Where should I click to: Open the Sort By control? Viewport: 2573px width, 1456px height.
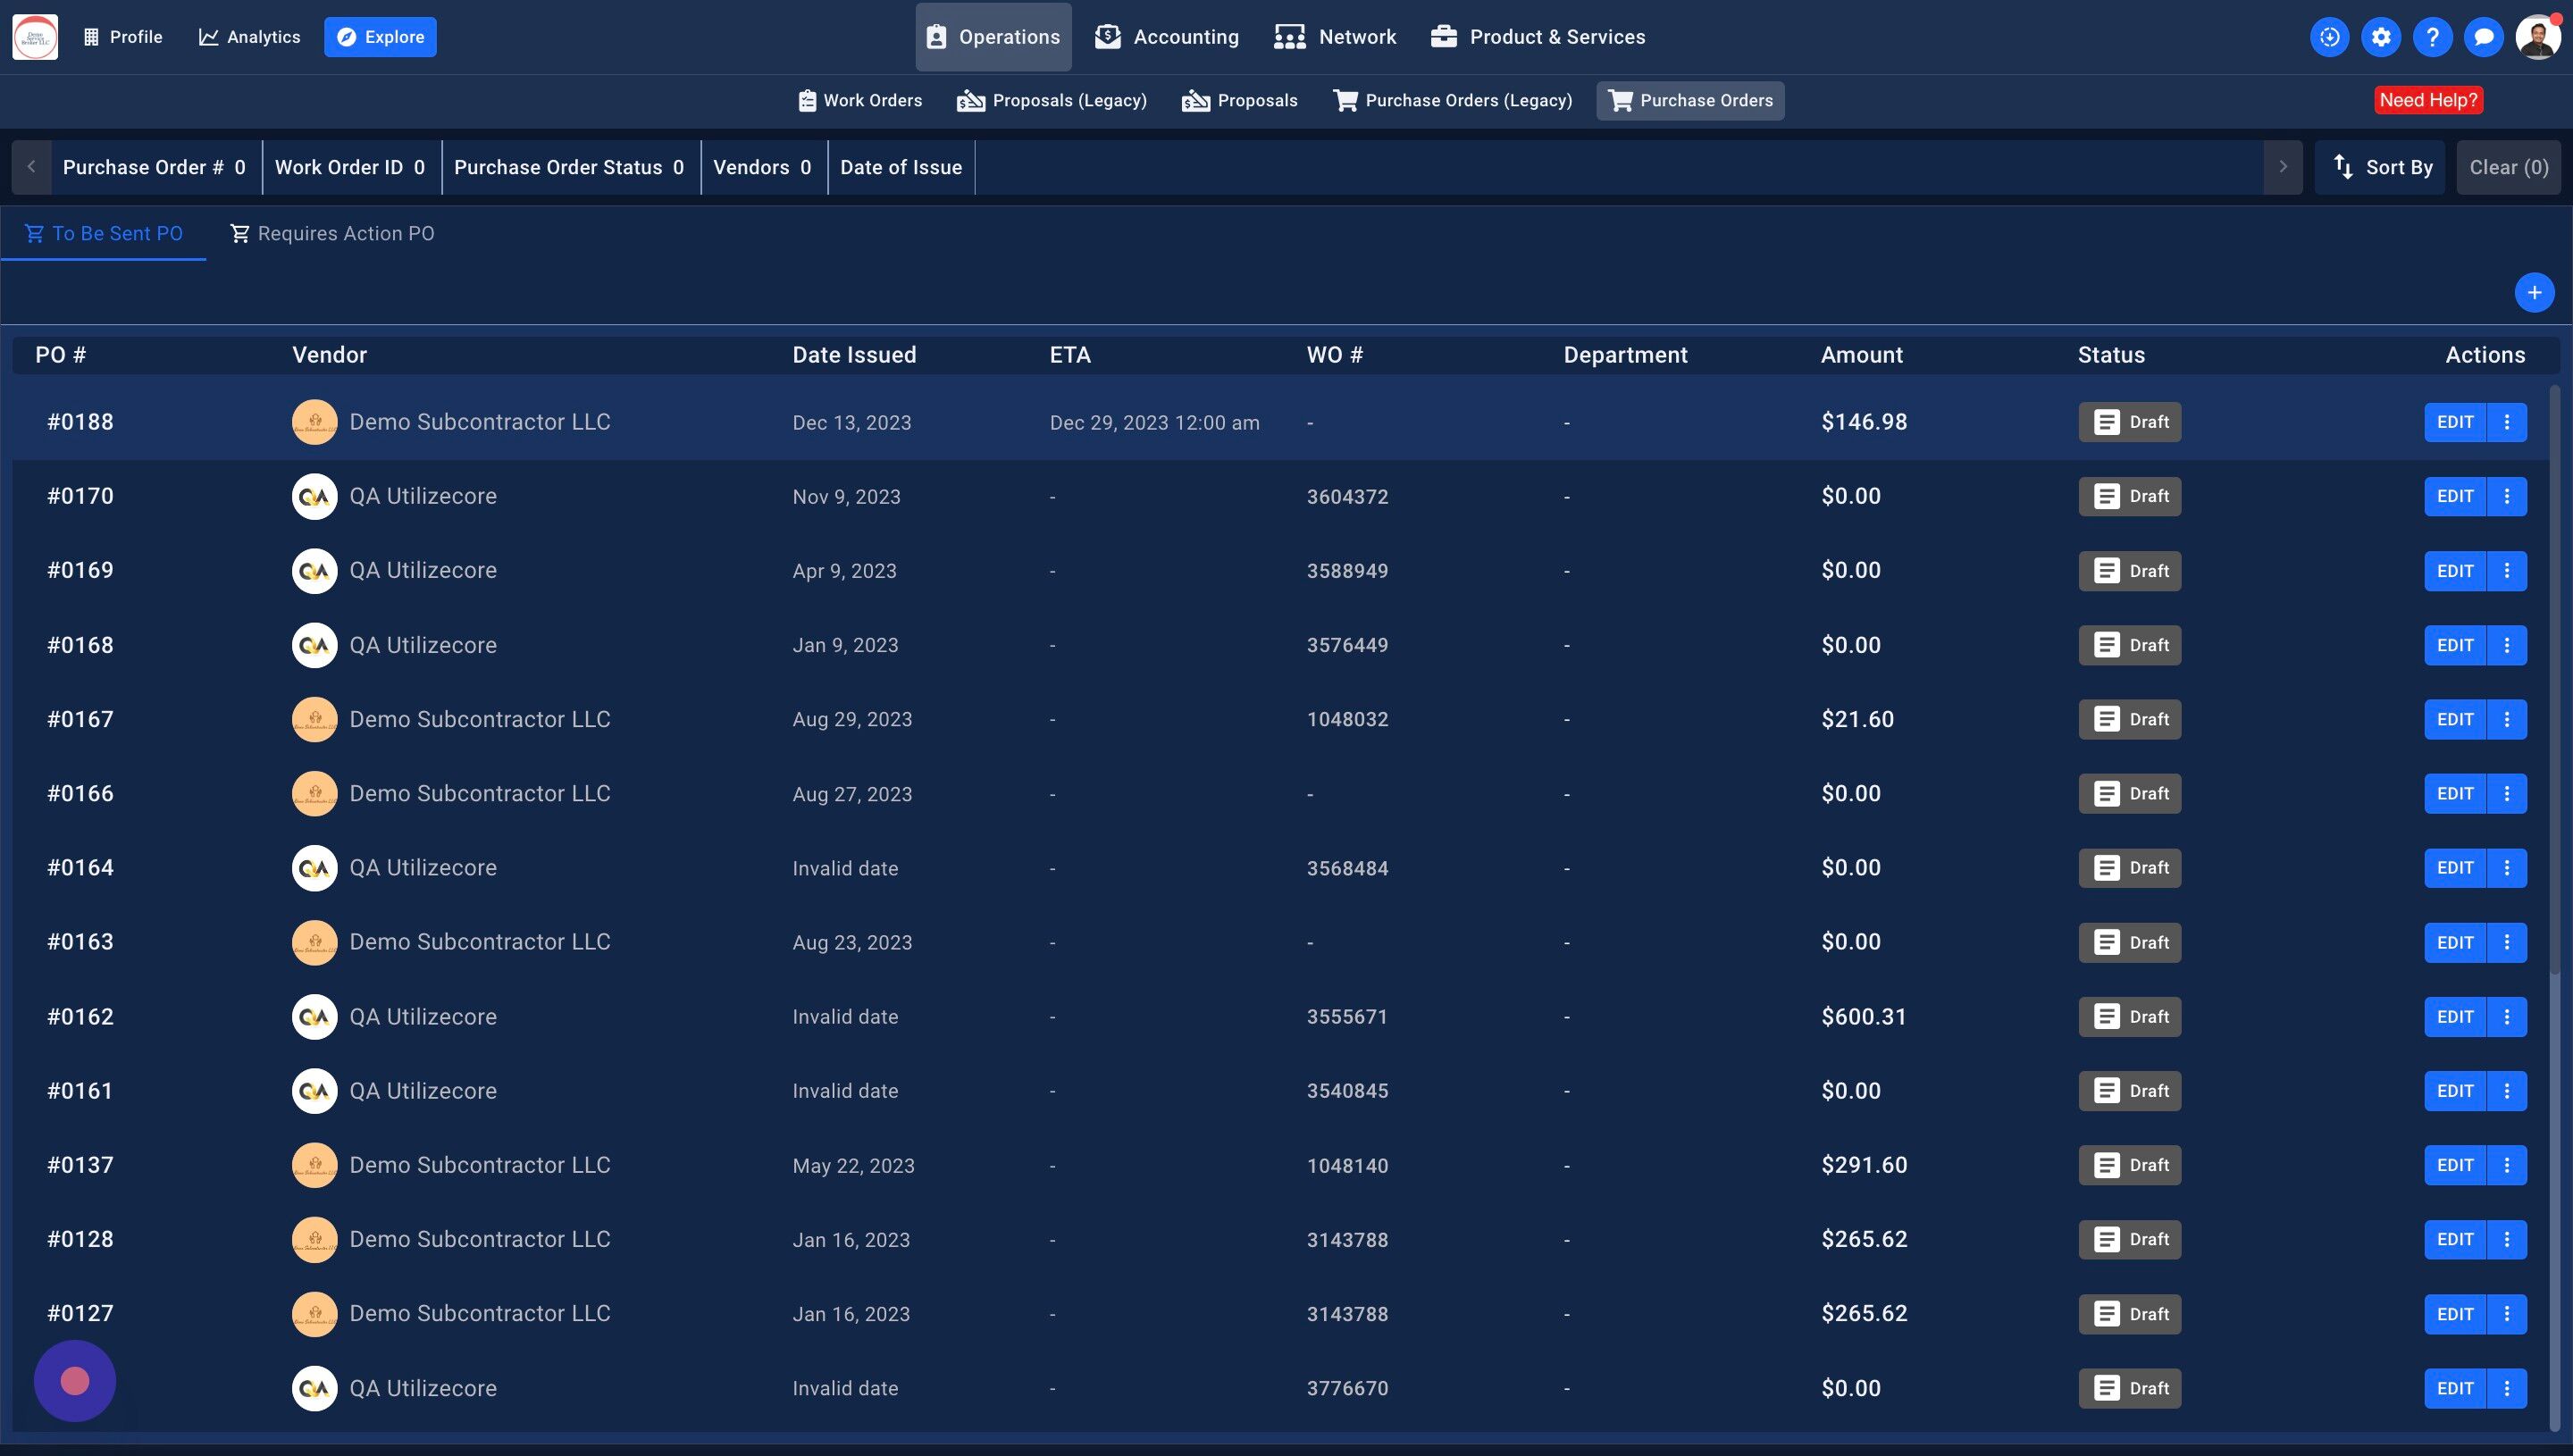coord(2382,167)
